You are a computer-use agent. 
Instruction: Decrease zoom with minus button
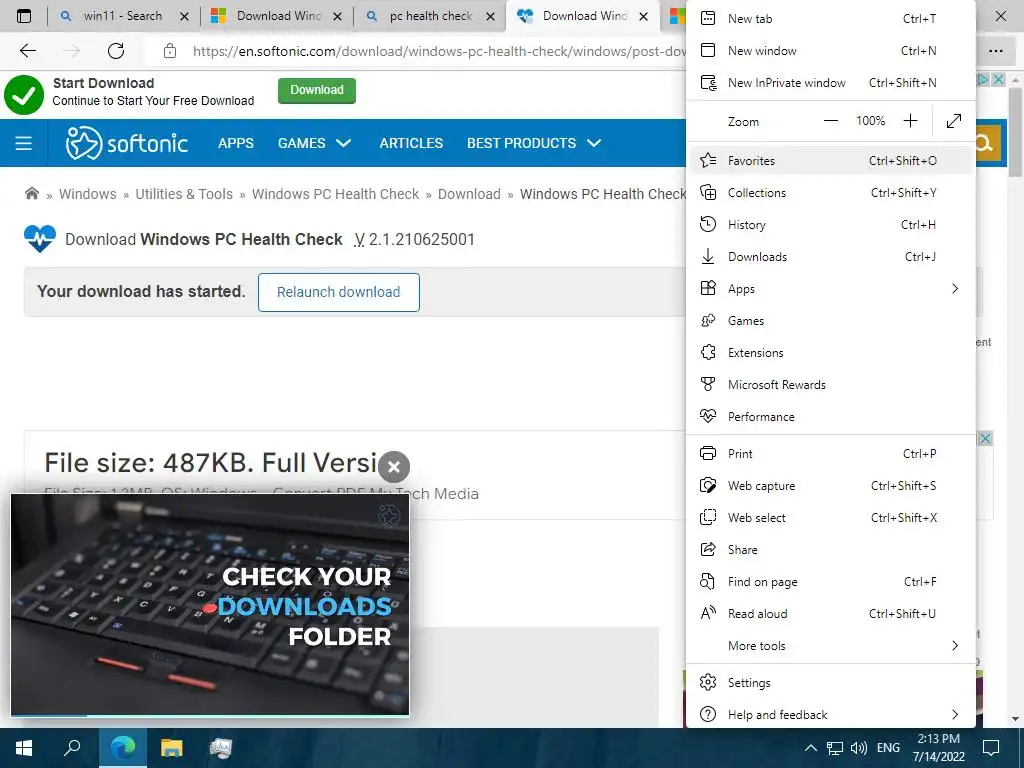click(x=831, y=121)
